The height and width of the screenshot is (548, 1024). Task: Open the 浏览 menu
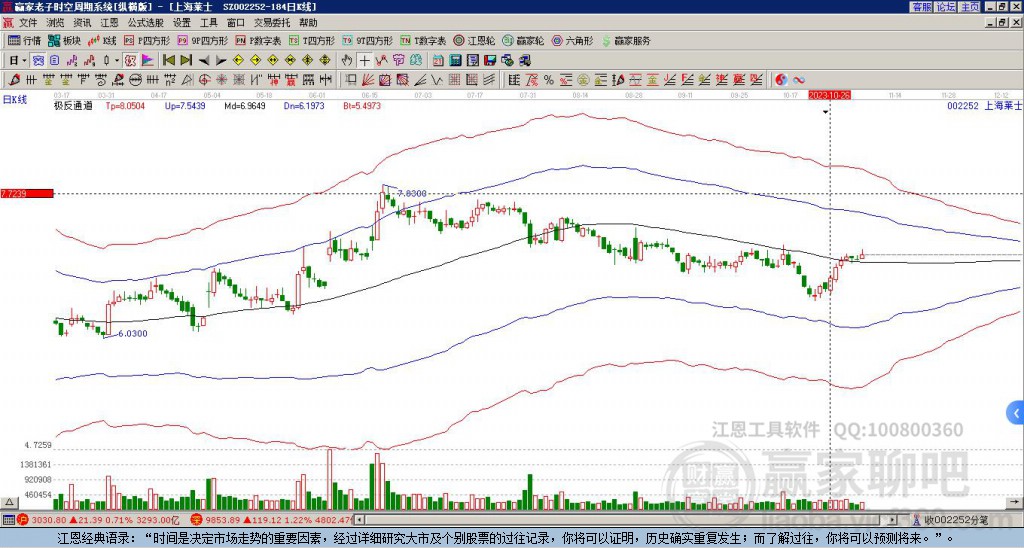coord(56,23)
